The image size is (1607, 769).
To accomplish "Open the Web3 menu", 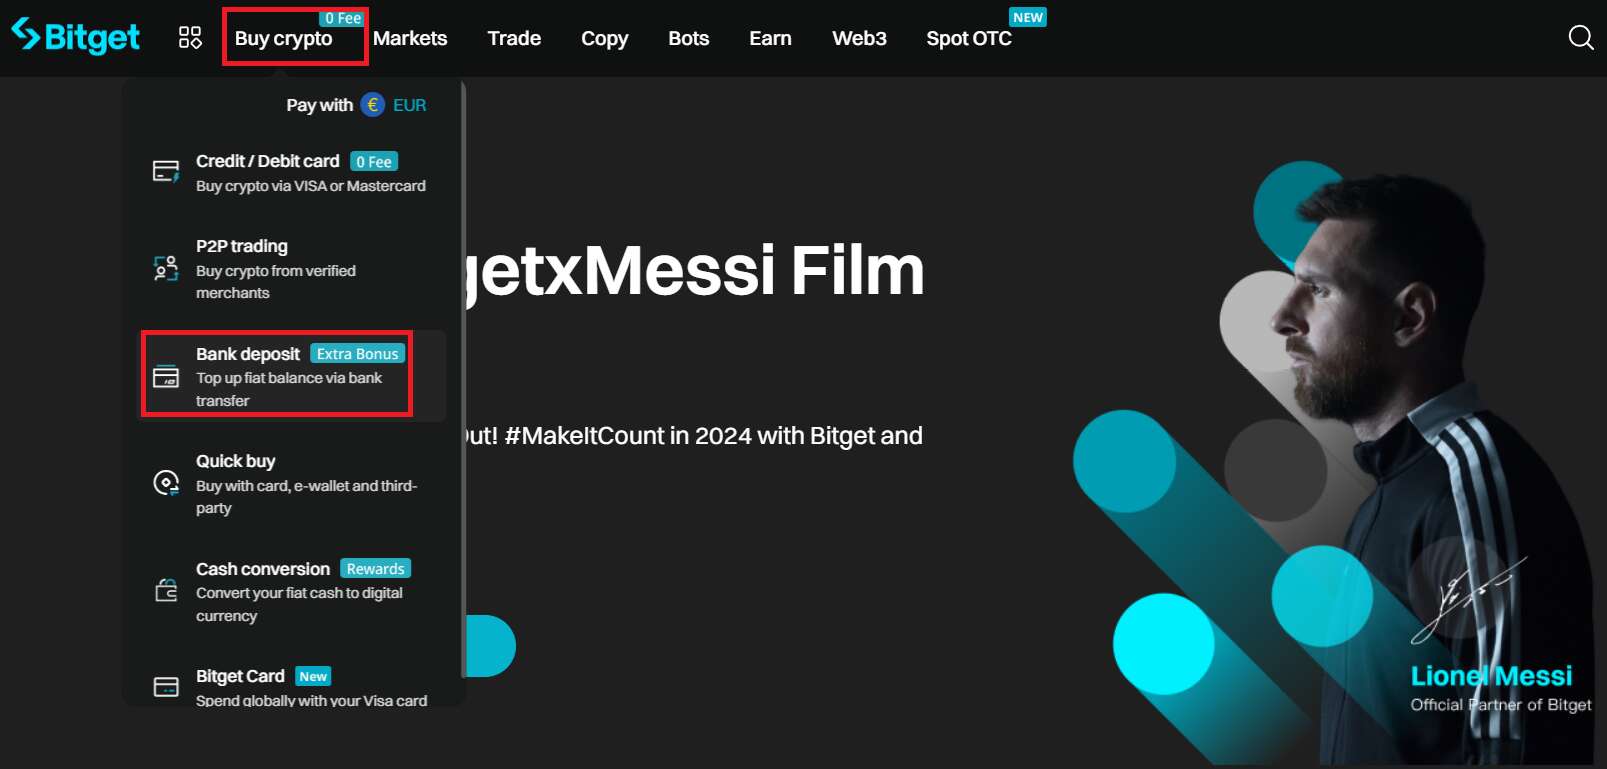I will click(859, 38).
